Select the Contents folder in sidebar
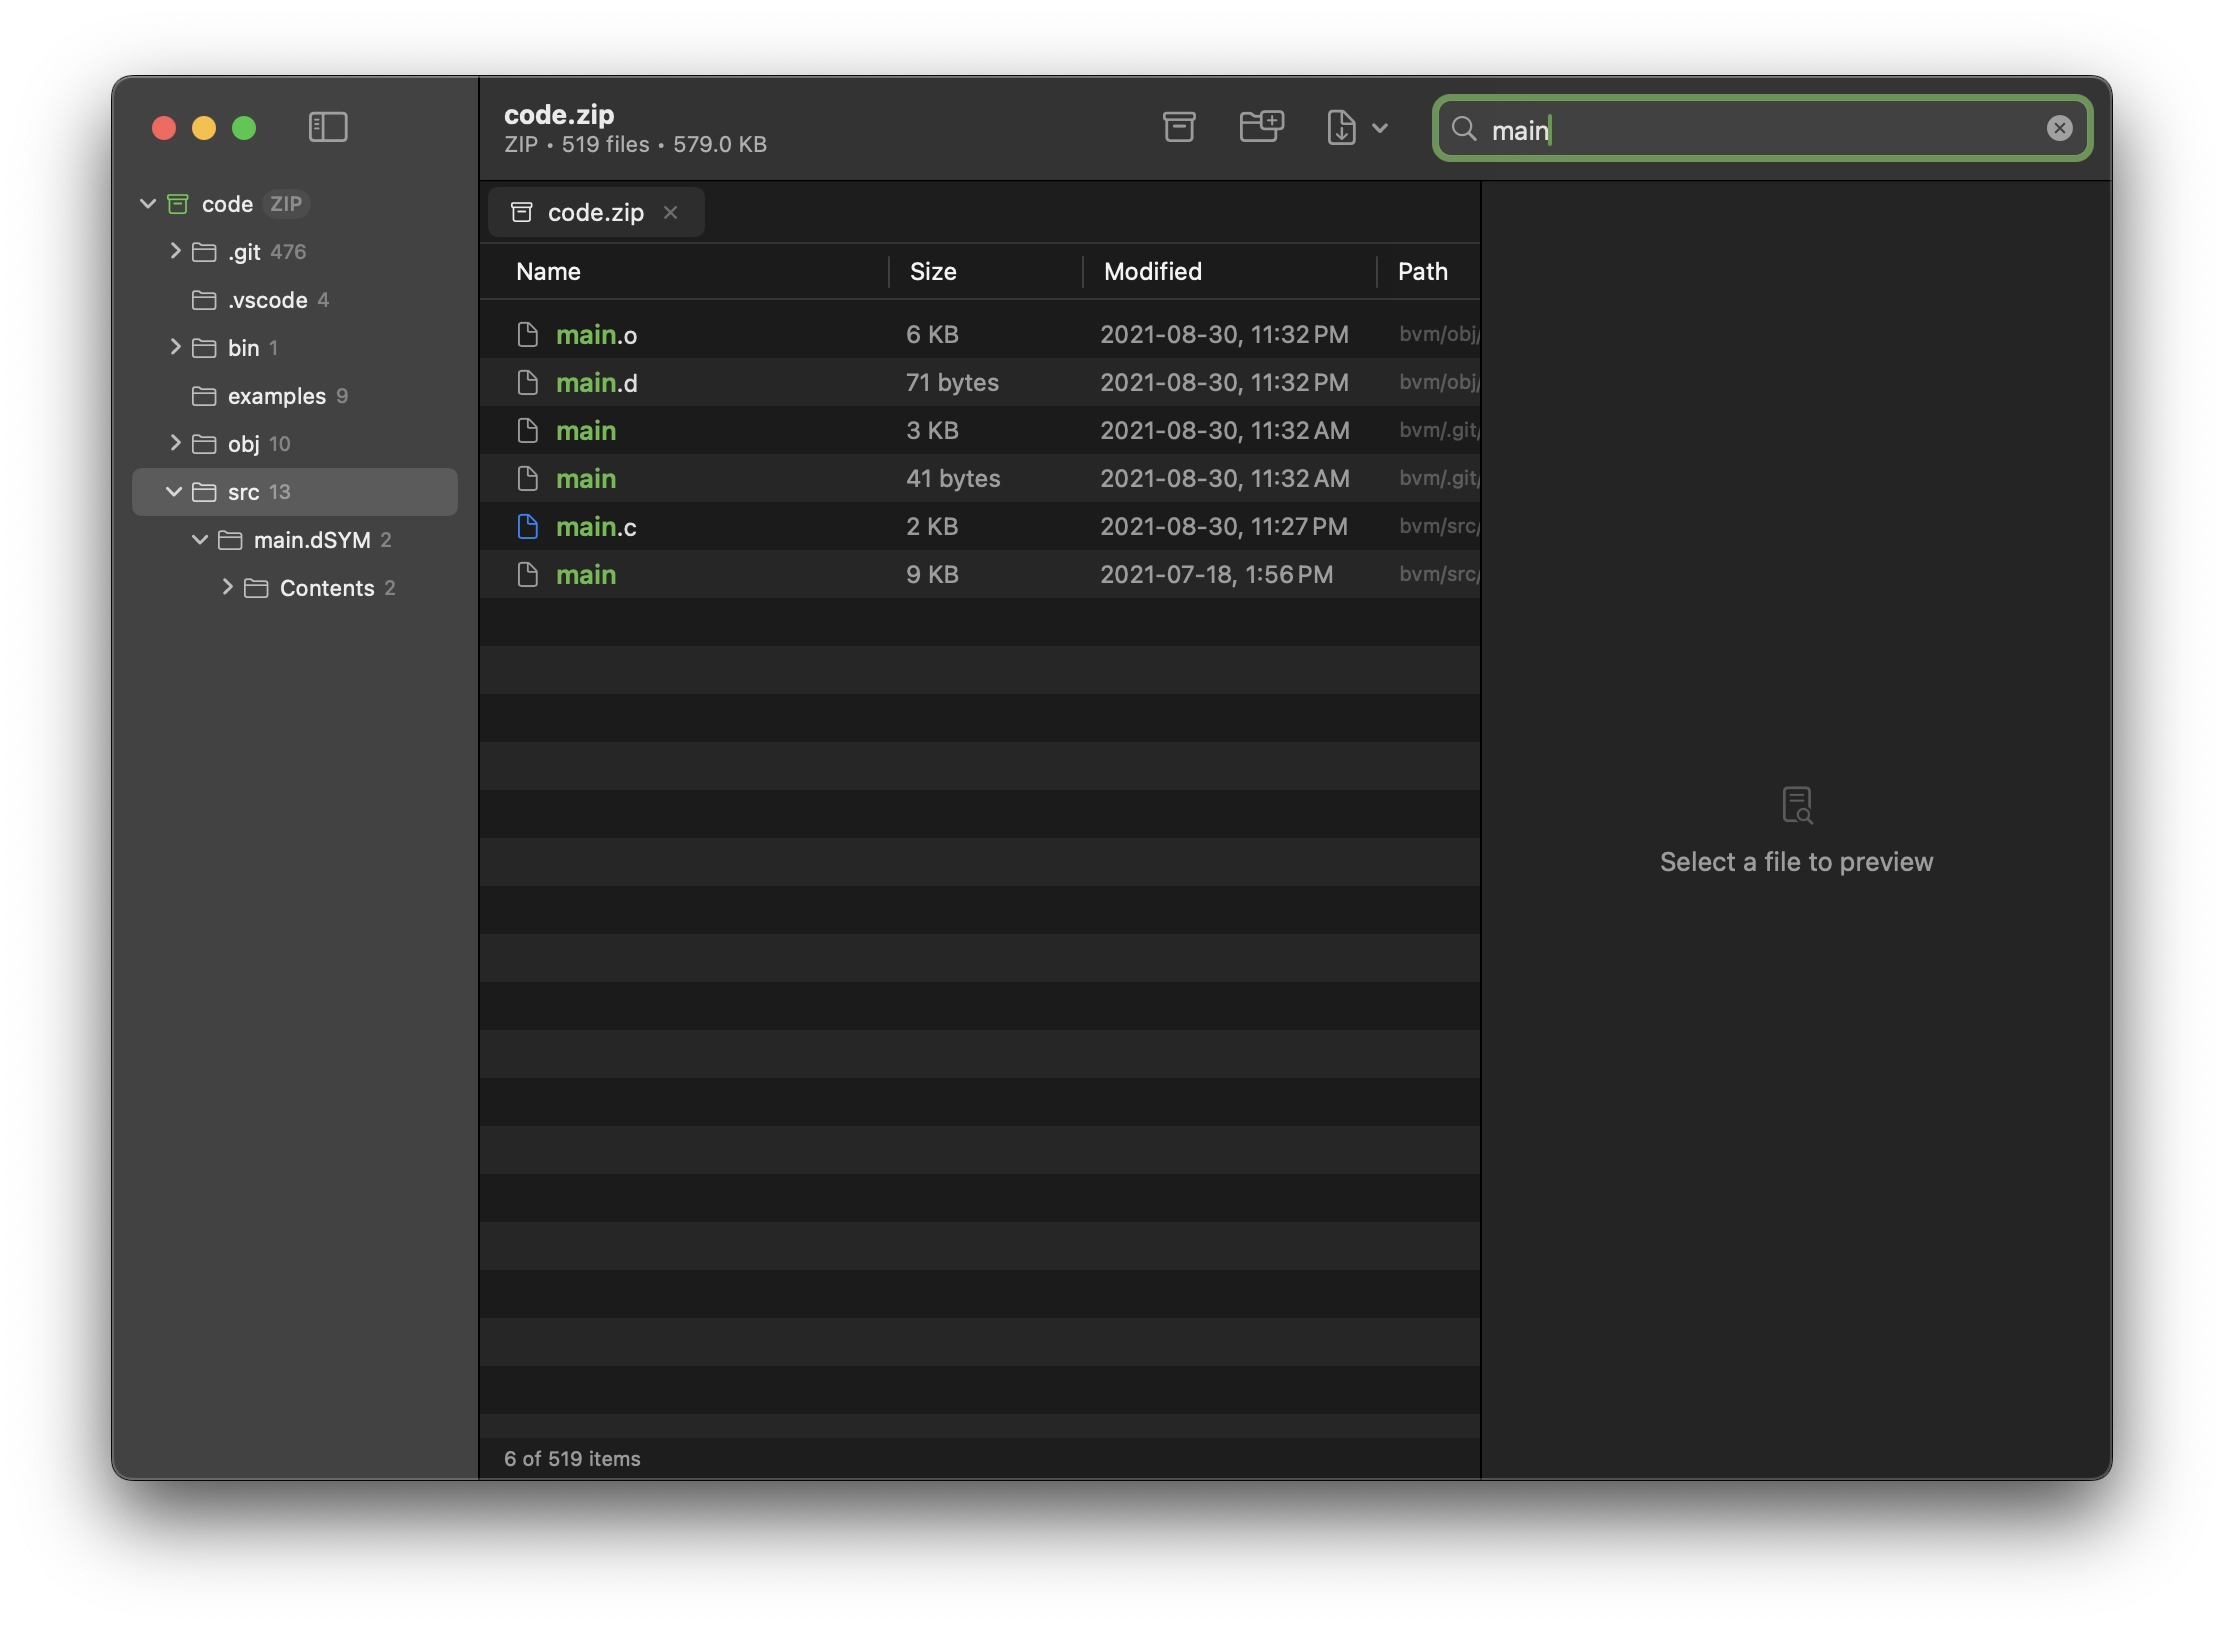2224x1628 pixels. pyautogui.click(x=295, y=588)
